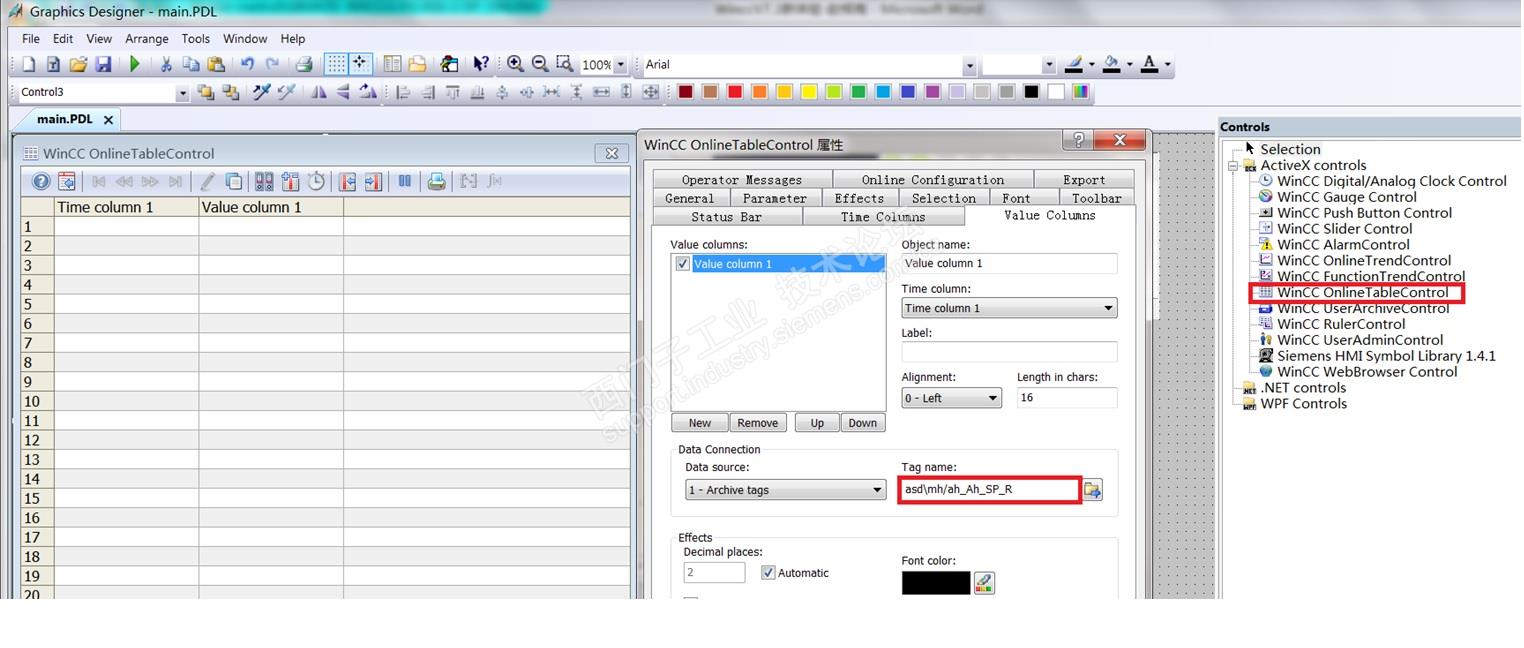Click the Start/Stop pause icon in table toolbar
The image size is (1524, 648).
pos(405,182)
